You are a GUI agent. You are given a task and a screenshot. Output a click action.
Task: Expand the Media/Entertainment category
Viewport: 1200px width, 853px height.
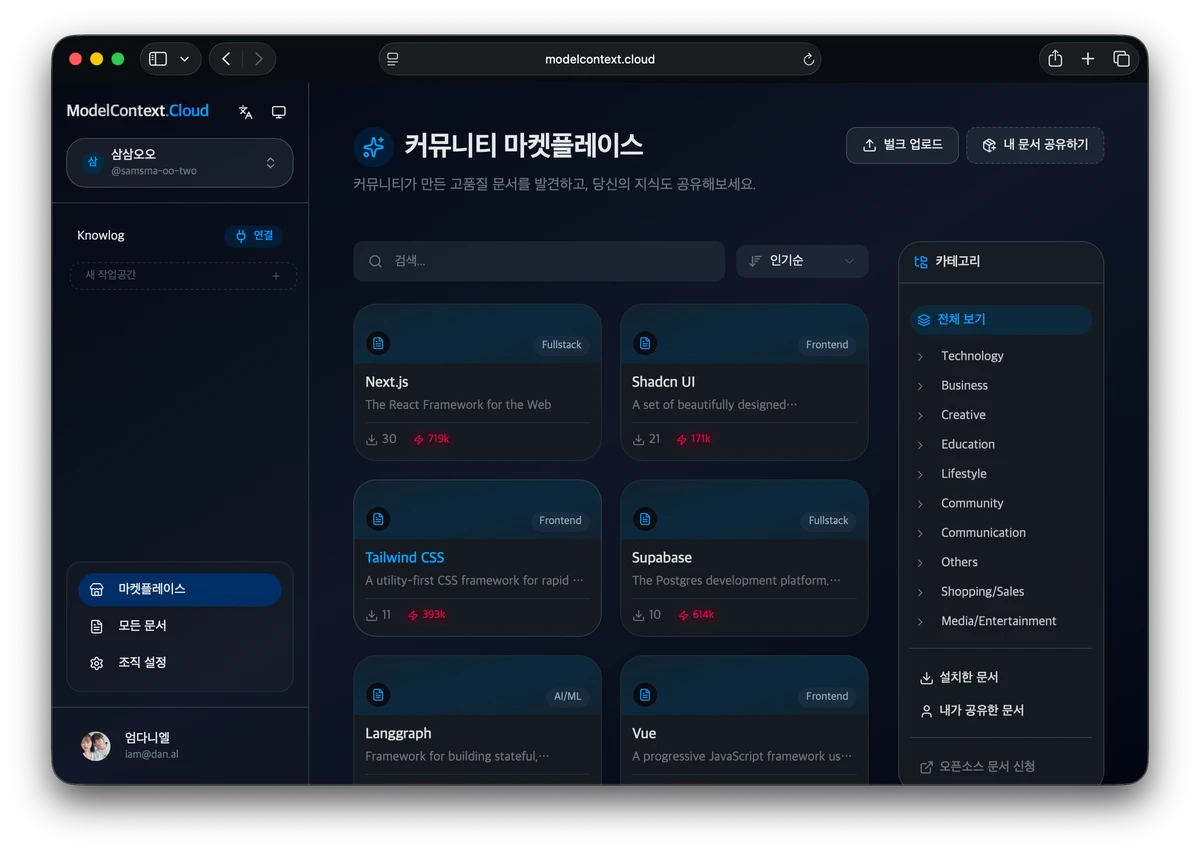(920, 622)
